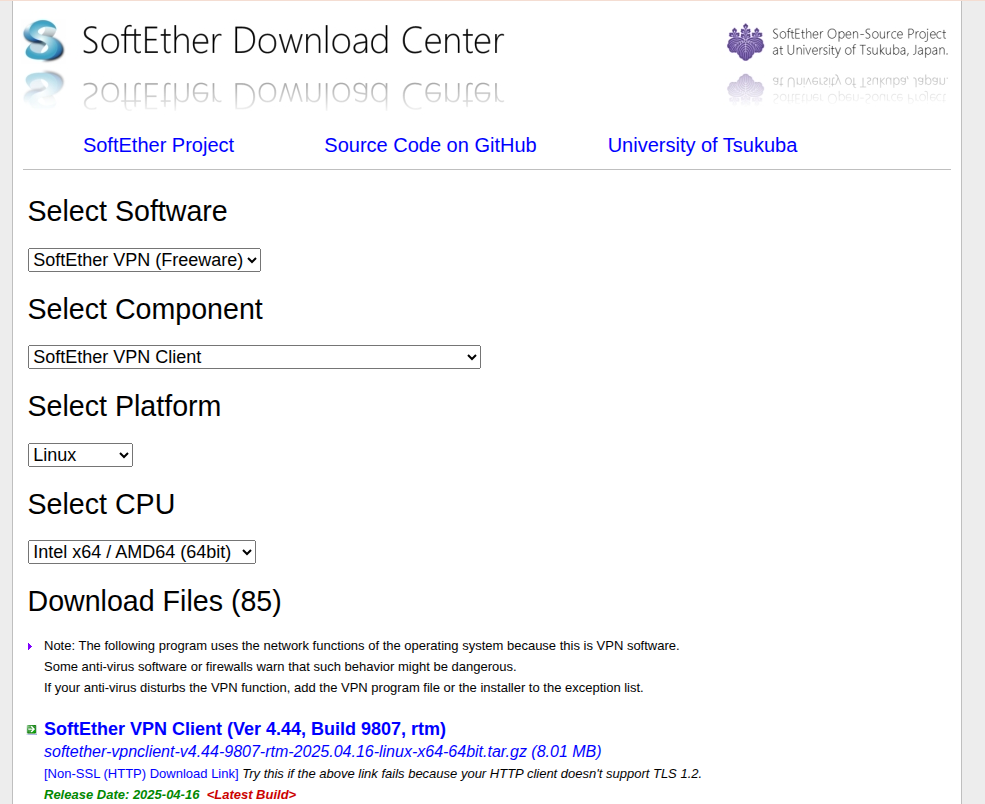Open the Select Component dropdown
Viewport: 985px width, 804px height.
(x=254, y=357)
